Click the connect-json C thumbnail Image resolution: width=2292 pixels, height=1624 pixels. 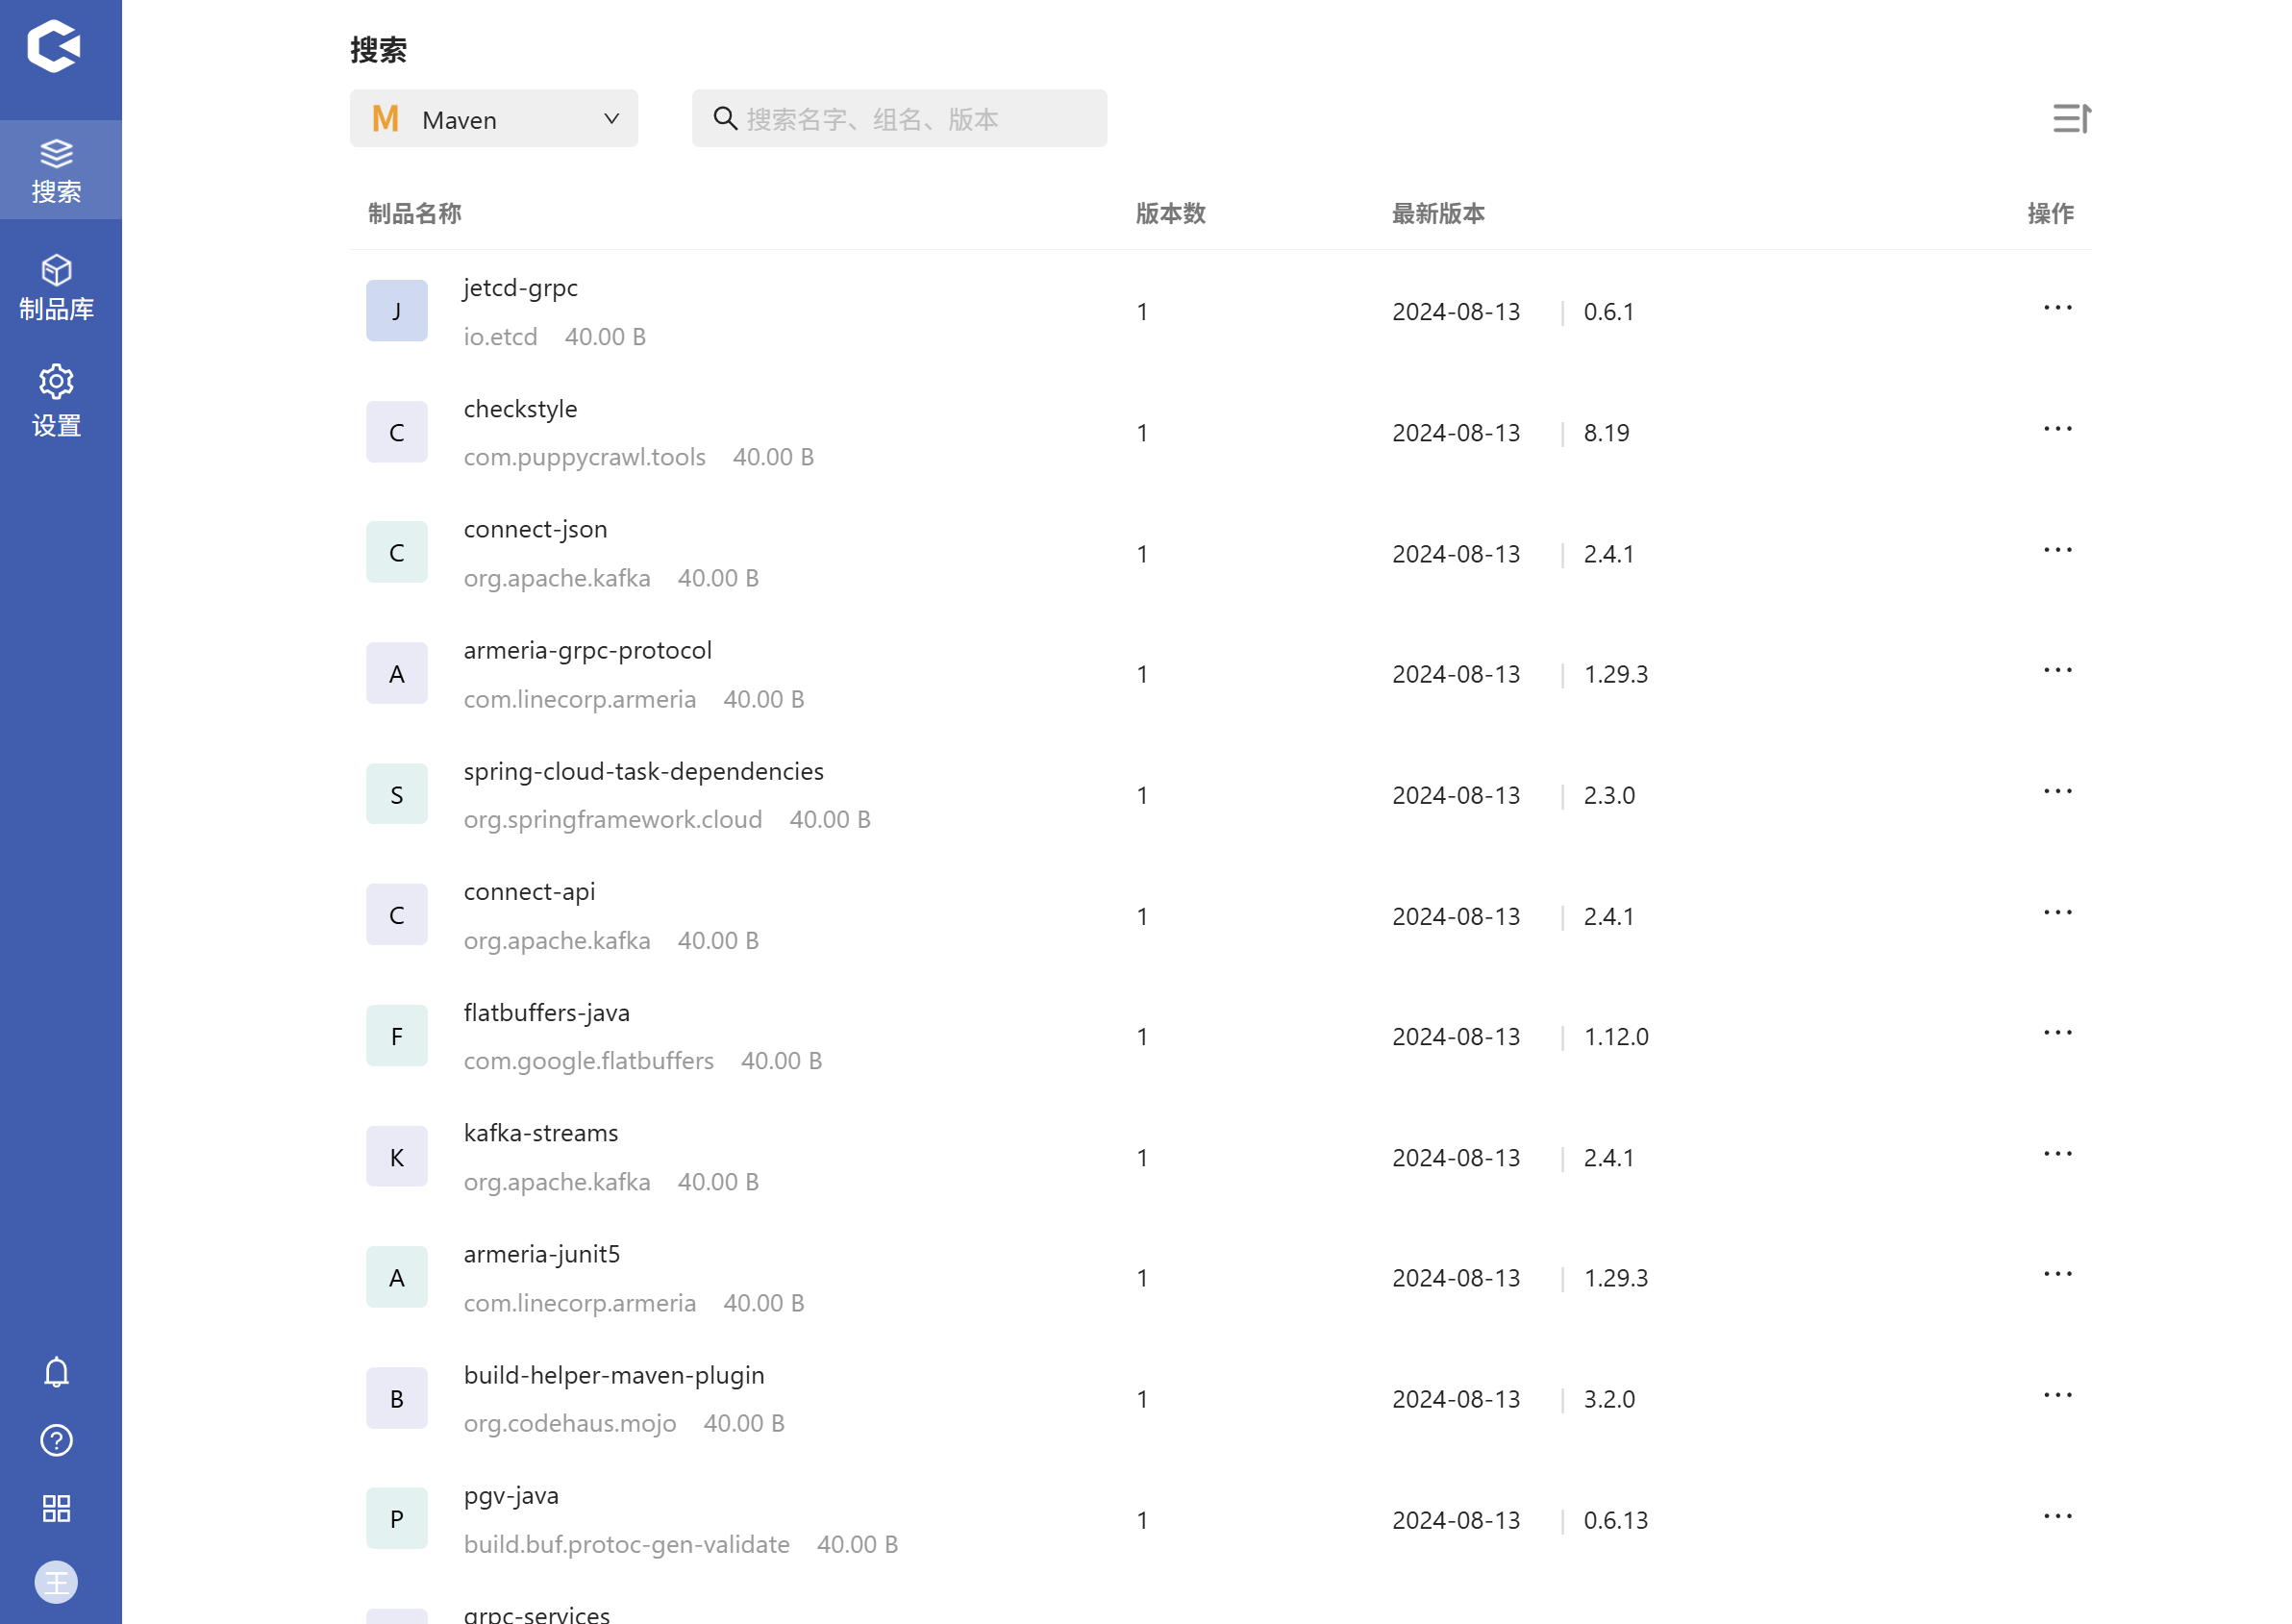(x=397, y=552)
